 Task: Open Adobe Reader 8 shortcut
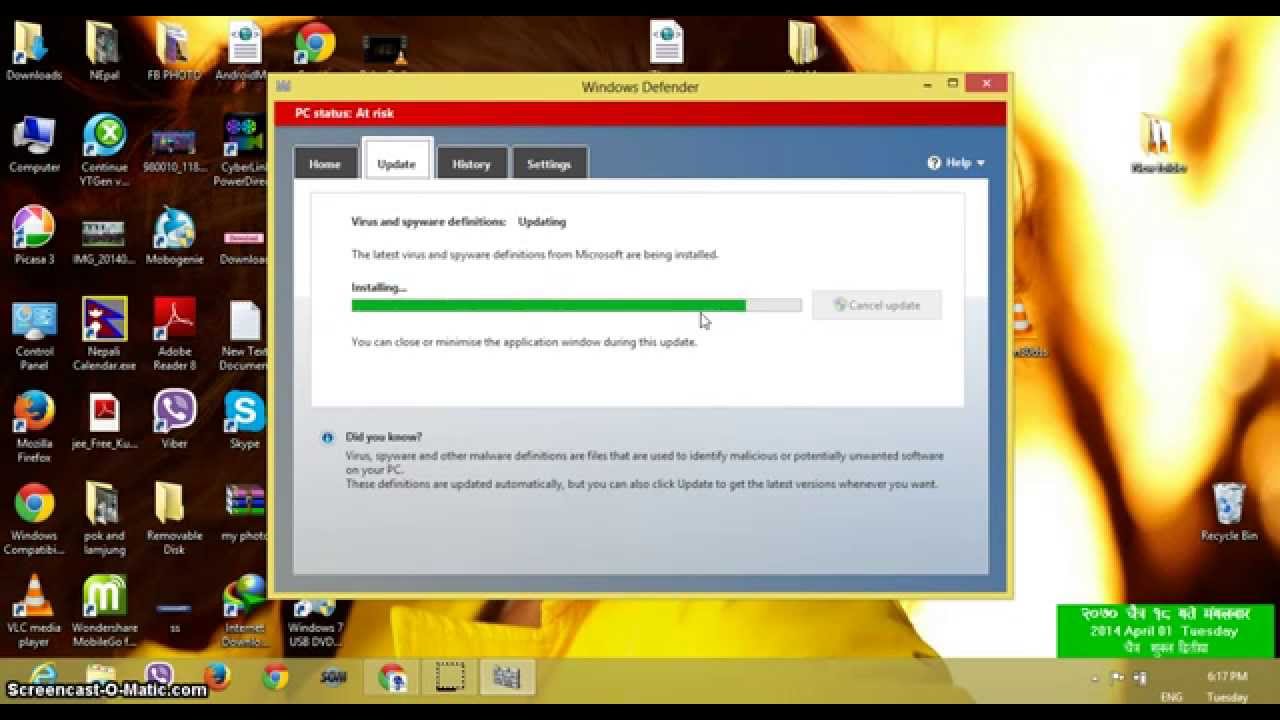click(174, 335)
